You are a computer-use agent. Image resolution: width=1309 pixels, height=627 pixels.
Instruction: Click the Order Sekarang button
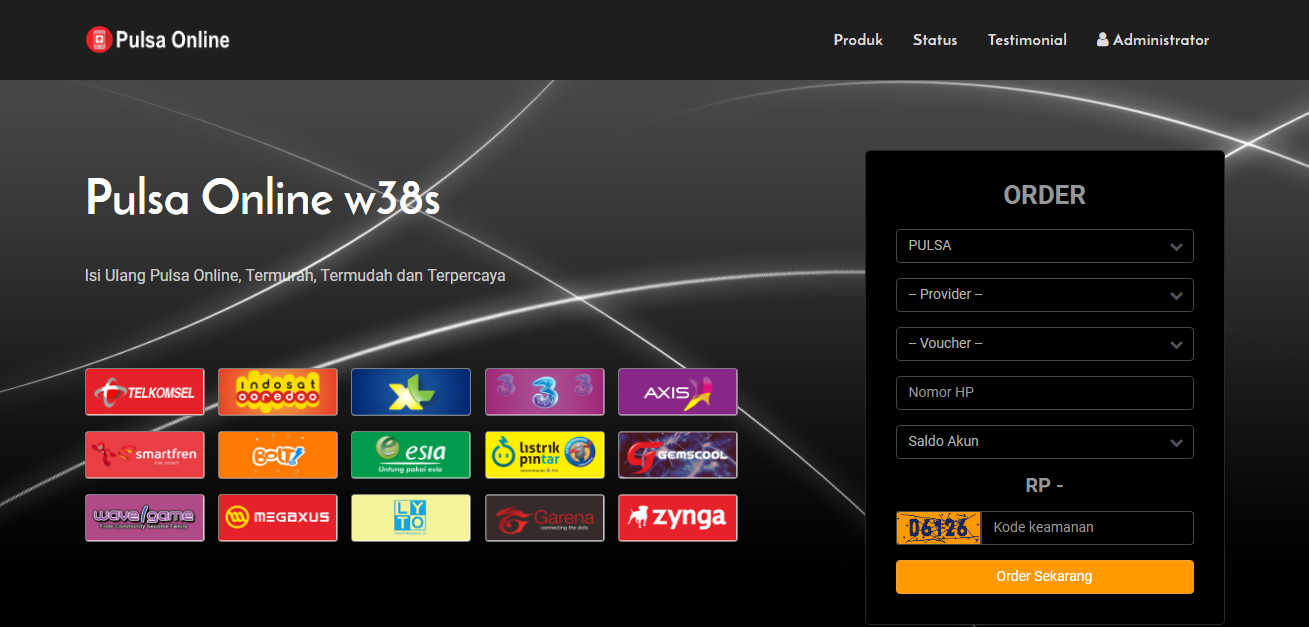point(1045,577)
